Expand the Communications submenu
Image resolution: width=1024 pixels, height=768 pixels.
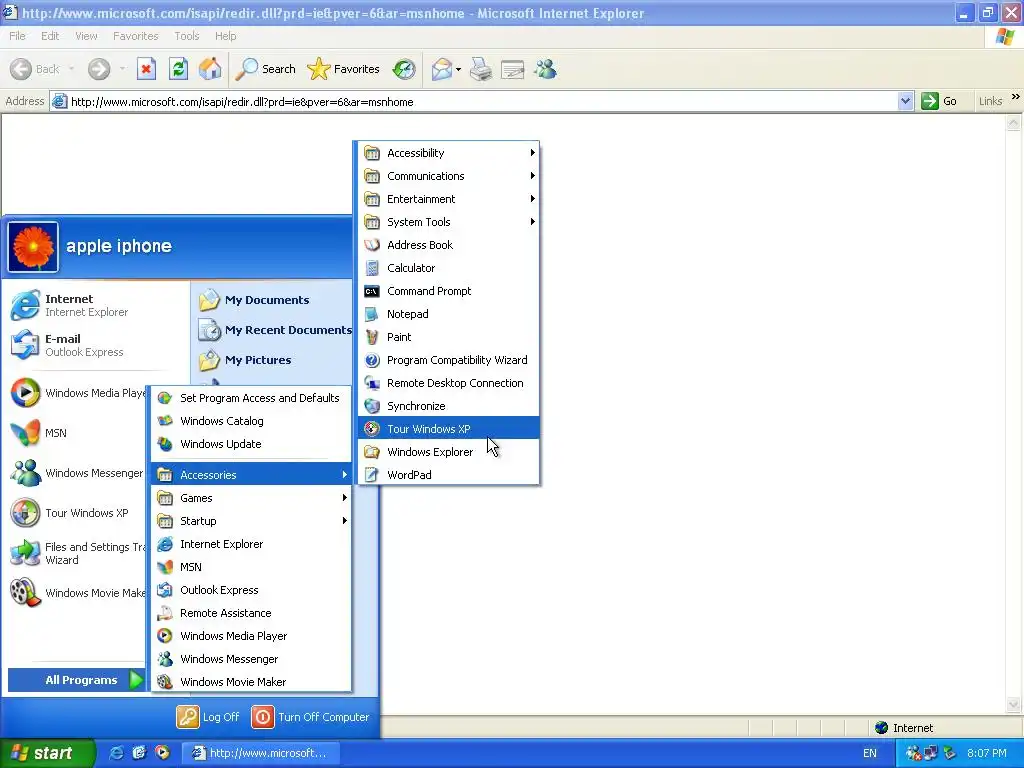pos(449,176)
